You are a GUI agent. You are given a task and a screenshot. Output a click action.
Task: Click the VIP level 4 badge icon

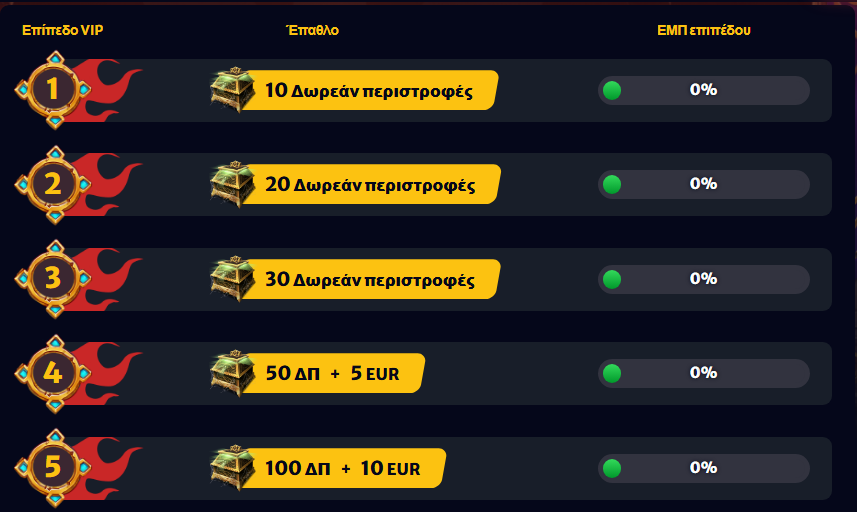point(54,373)
